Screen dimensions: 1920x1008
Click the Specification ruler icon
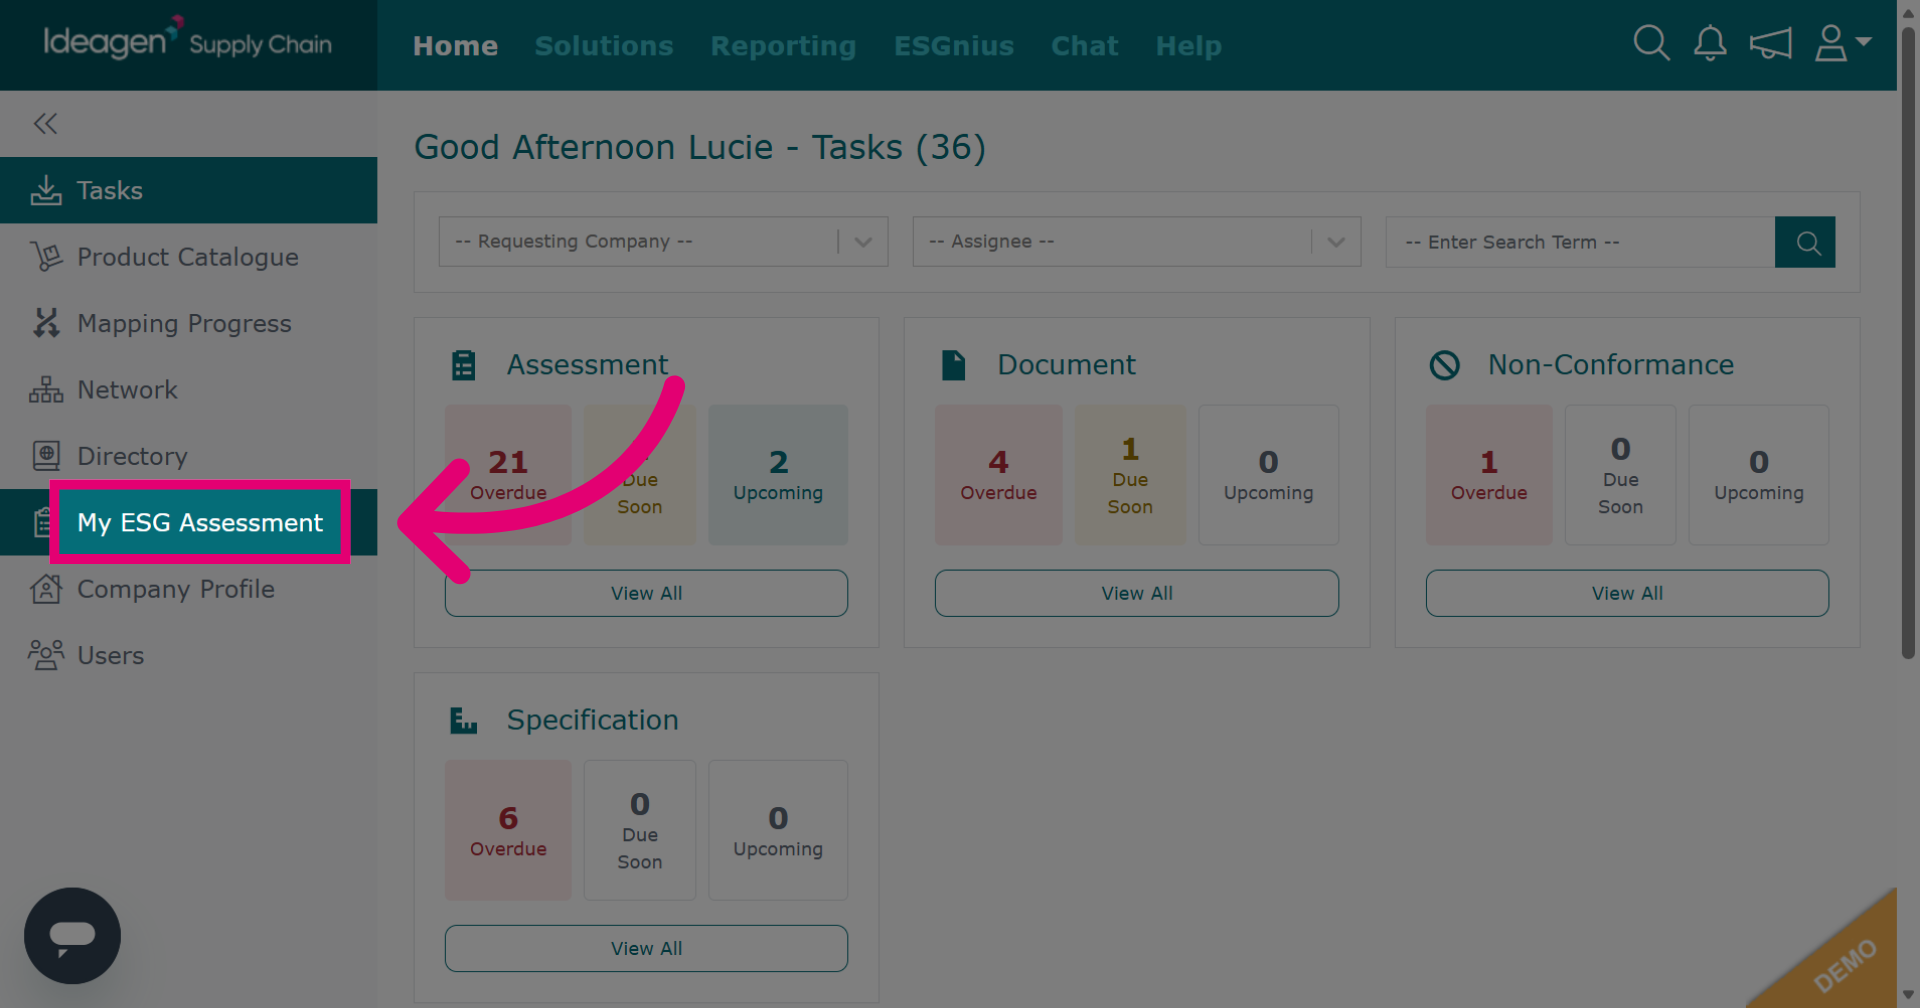[463, 720]
